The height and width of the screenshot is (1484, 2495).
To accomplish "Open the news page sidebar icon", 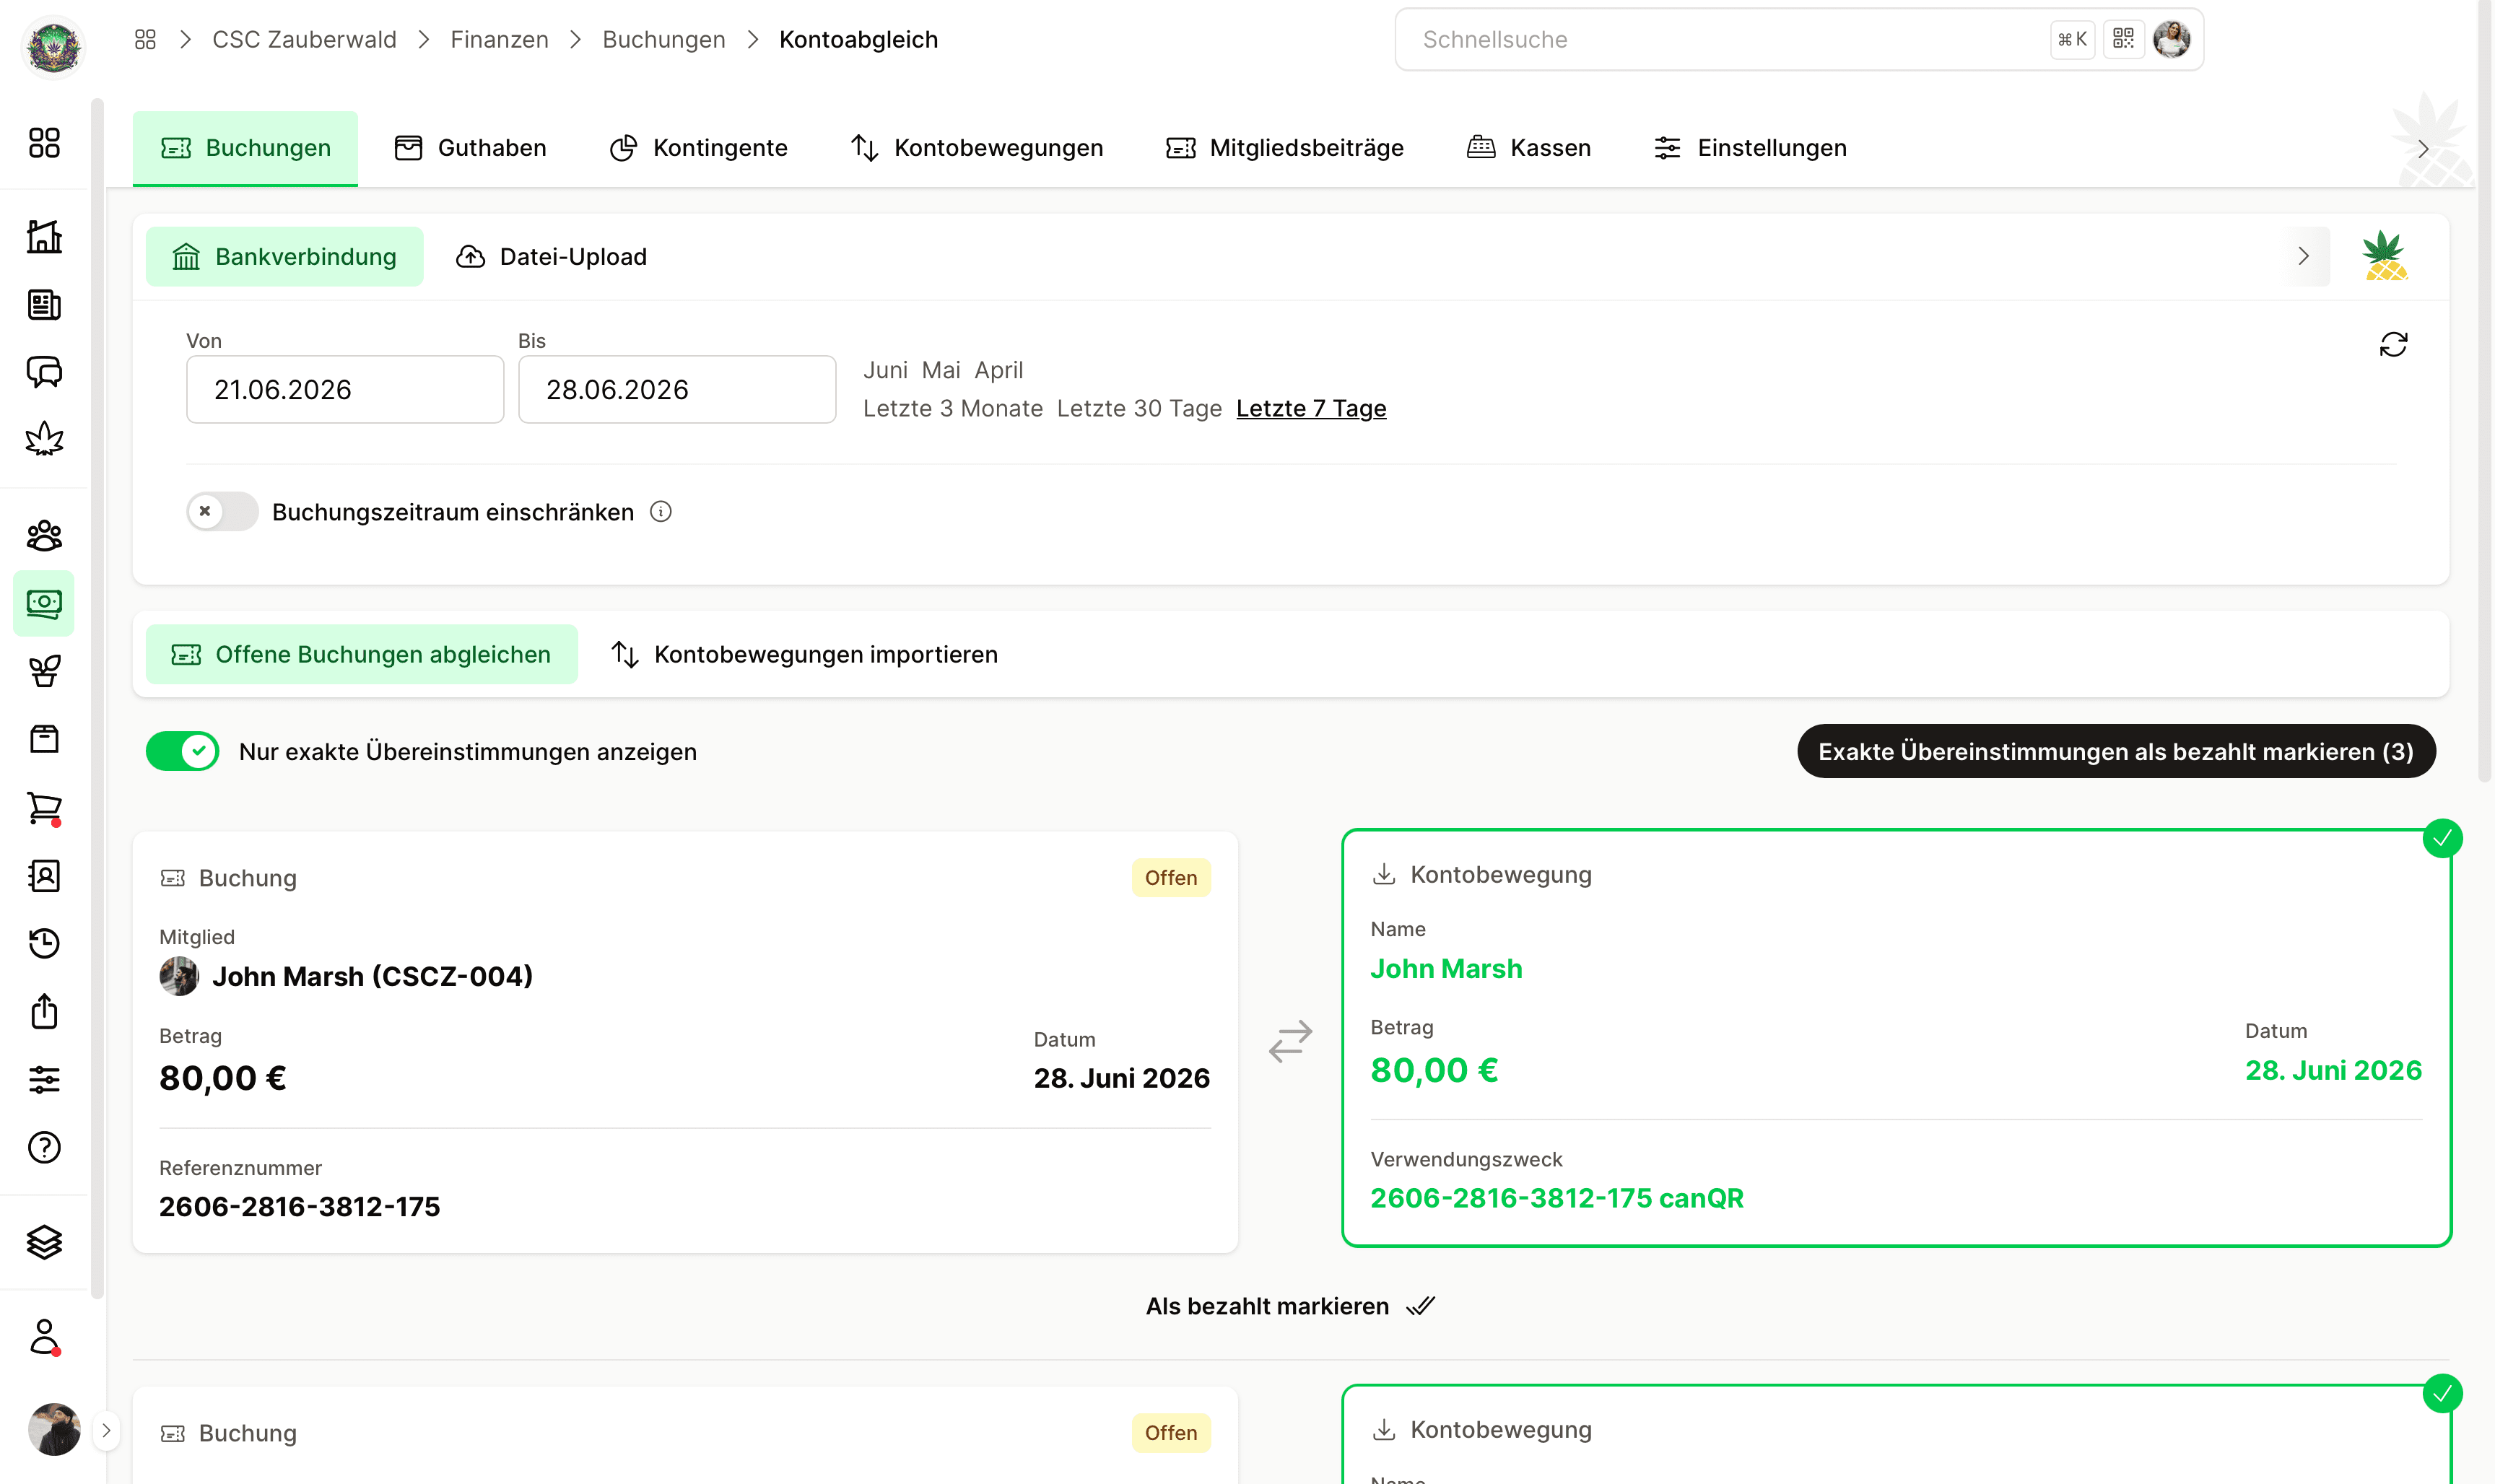I will coord(44,305).
